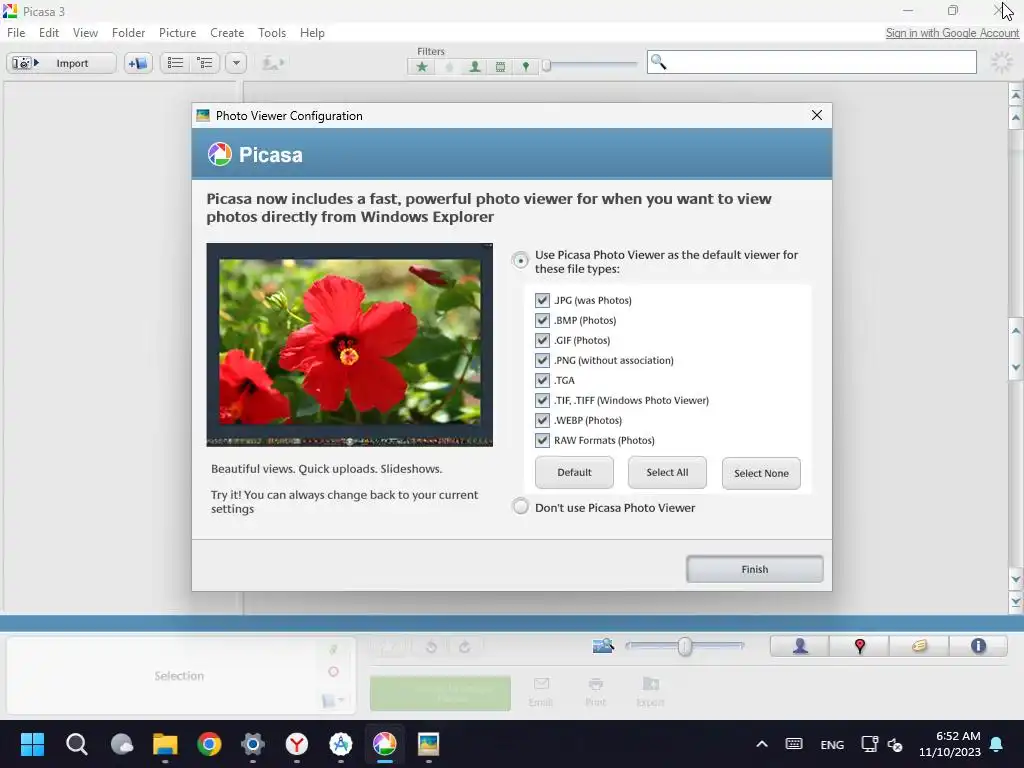
Task: Uncheck the .BMP (Photos) checkbox
Action: click(x=542, y=320)
